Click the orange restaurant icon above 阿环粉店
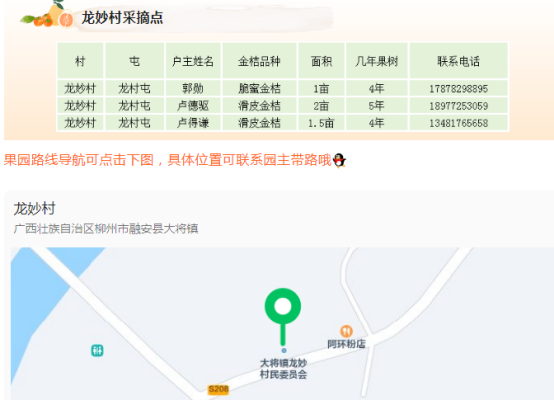 [346, 331]
